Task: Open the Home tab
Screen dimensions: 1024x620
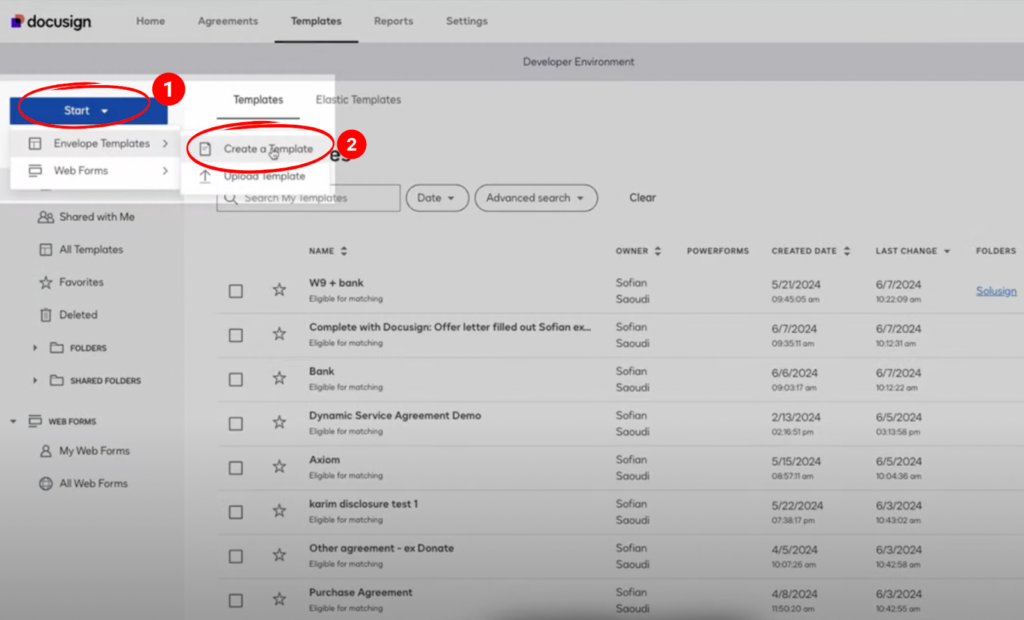Action: (x=150, y=21)
